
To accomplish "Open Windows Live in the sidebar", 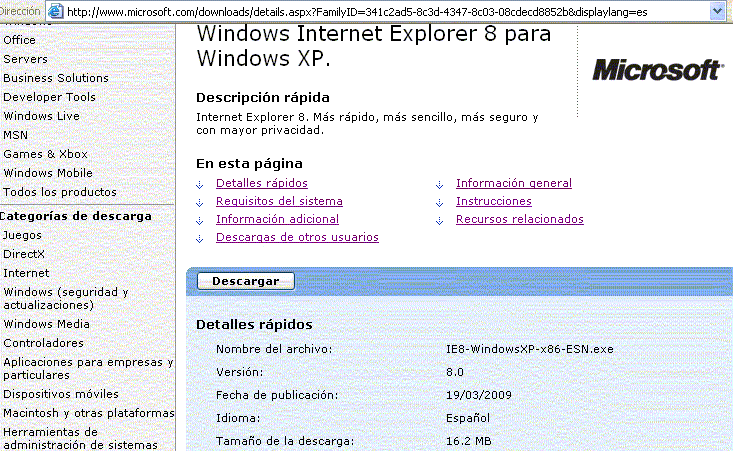I will 41,116.
